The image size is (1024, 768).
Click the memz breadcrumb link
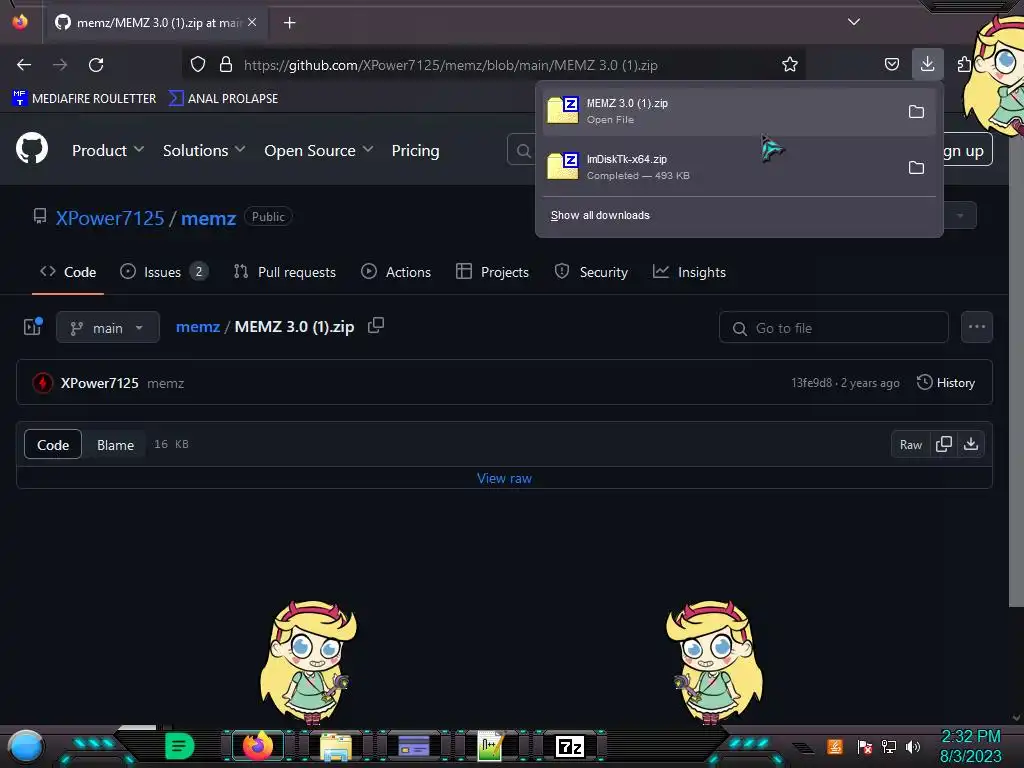pyautogui.click(x=198, y=327)
